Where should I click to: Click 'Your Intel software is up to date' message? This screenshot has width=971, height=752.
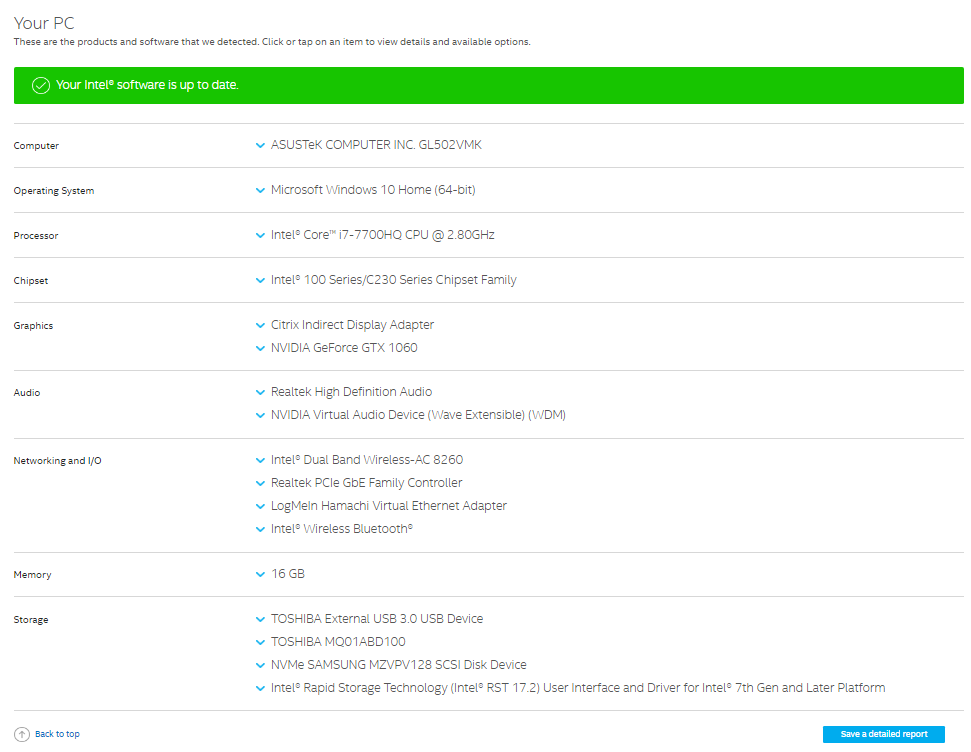(x=147, y=85)
